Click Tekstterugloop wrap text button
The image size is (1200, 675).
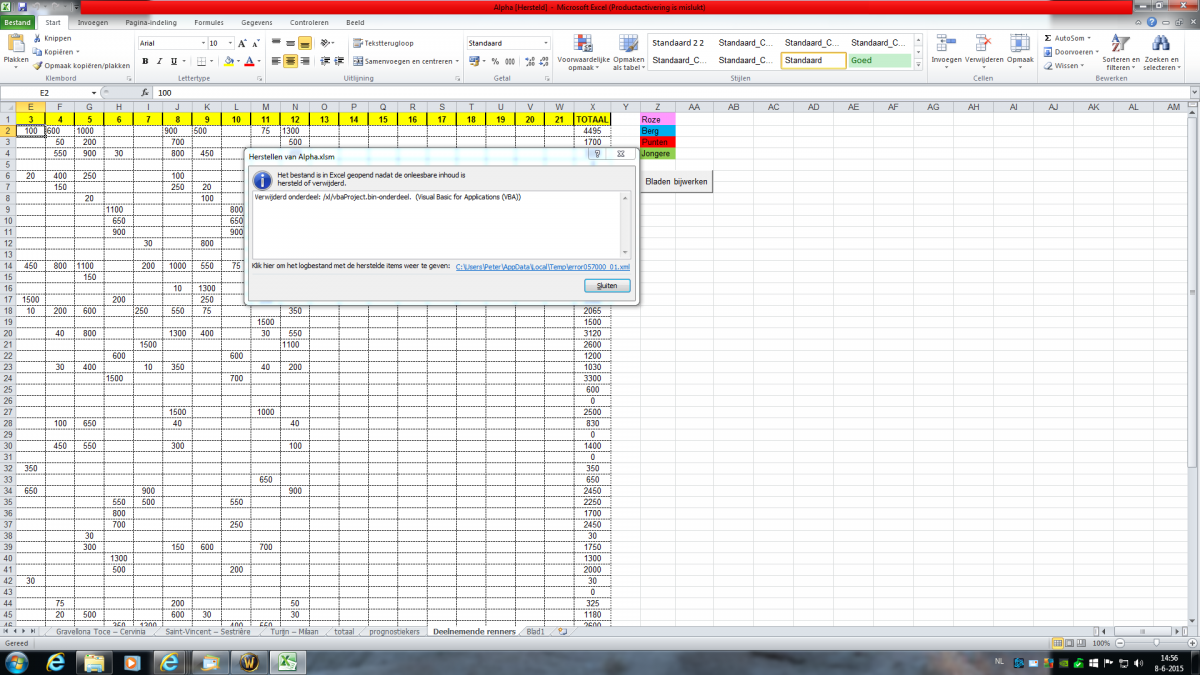383,44
